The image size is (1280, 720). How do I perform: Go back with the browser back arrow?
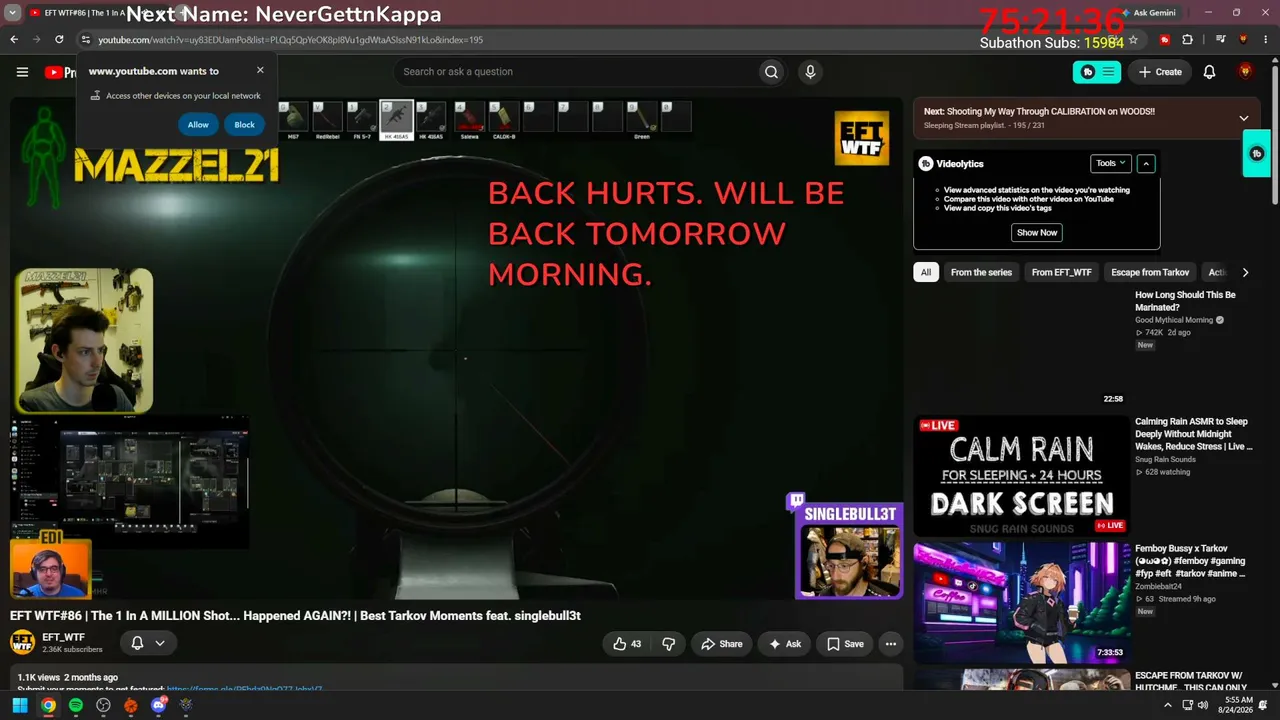(x=14, y=40)
